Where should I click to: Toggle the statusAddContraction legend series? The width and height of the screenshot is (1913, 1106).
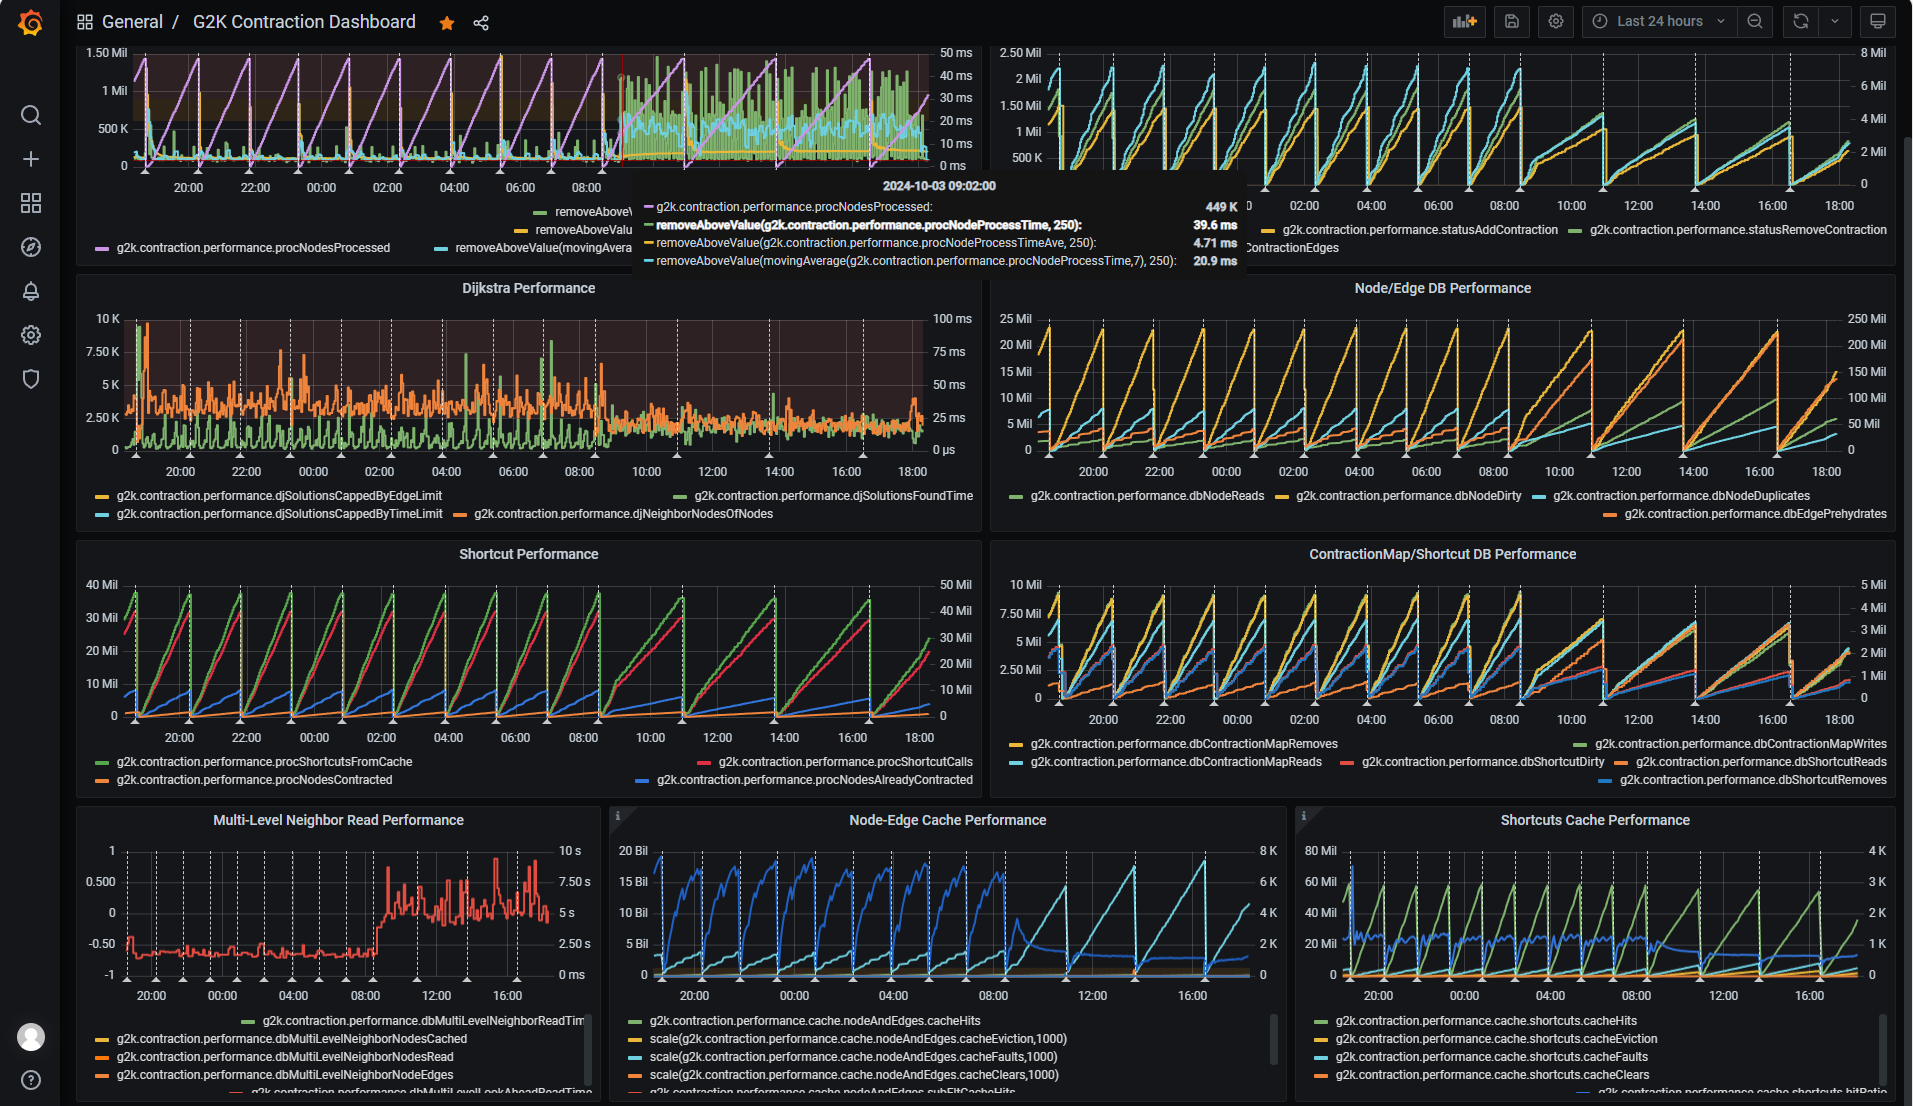click(1420, 230)
